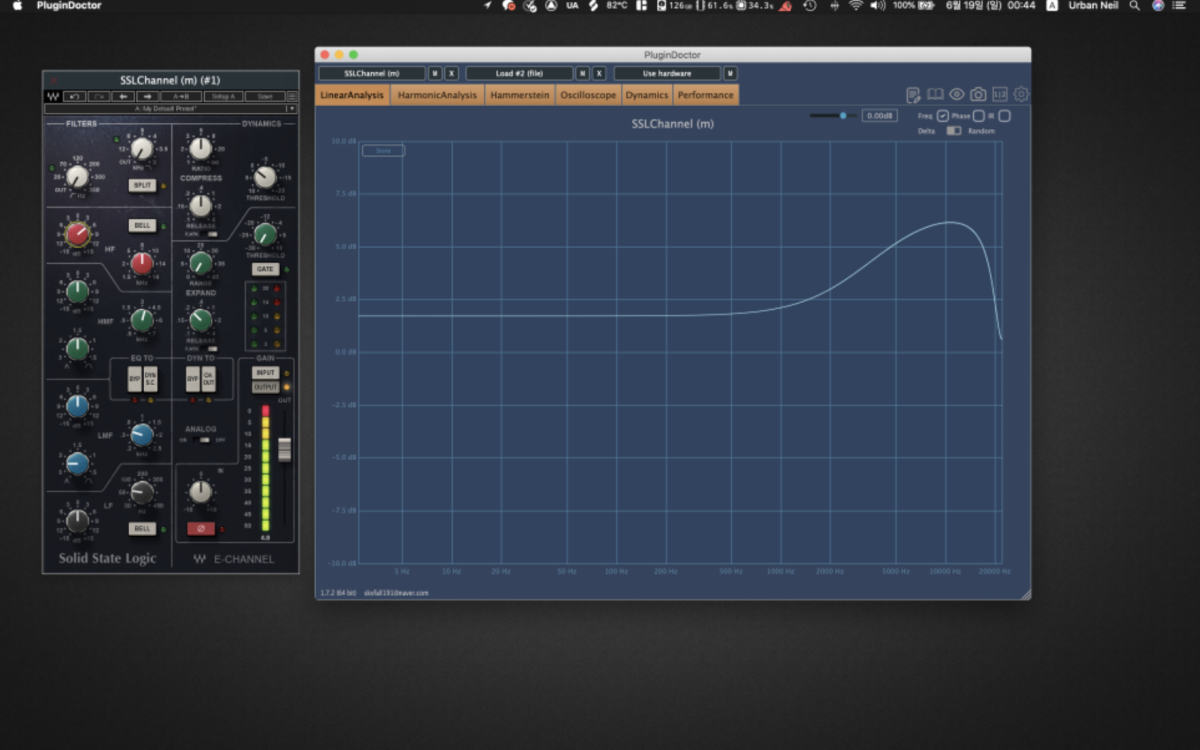Click the black LF gain knob

point(78,520)
